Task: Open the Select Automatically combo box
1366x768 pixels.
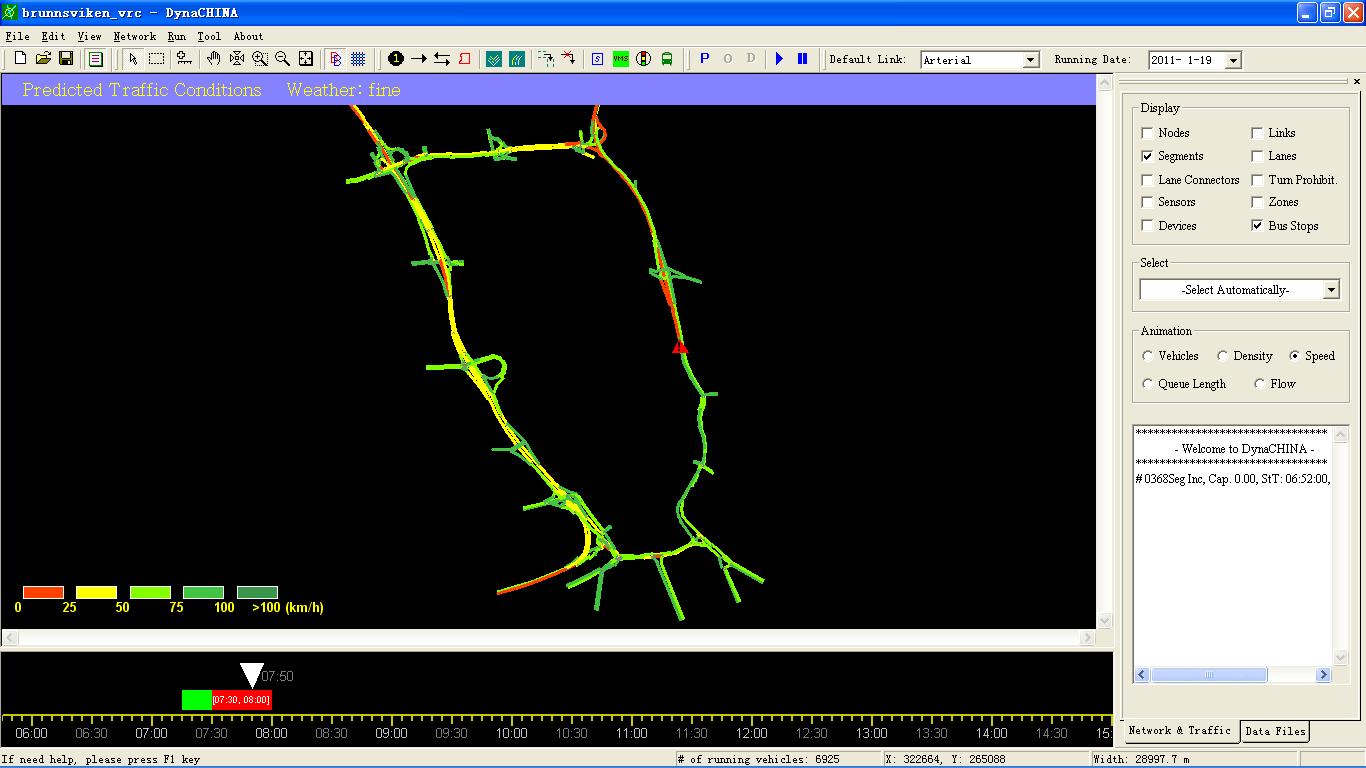Action: (x=1331, y=290)
